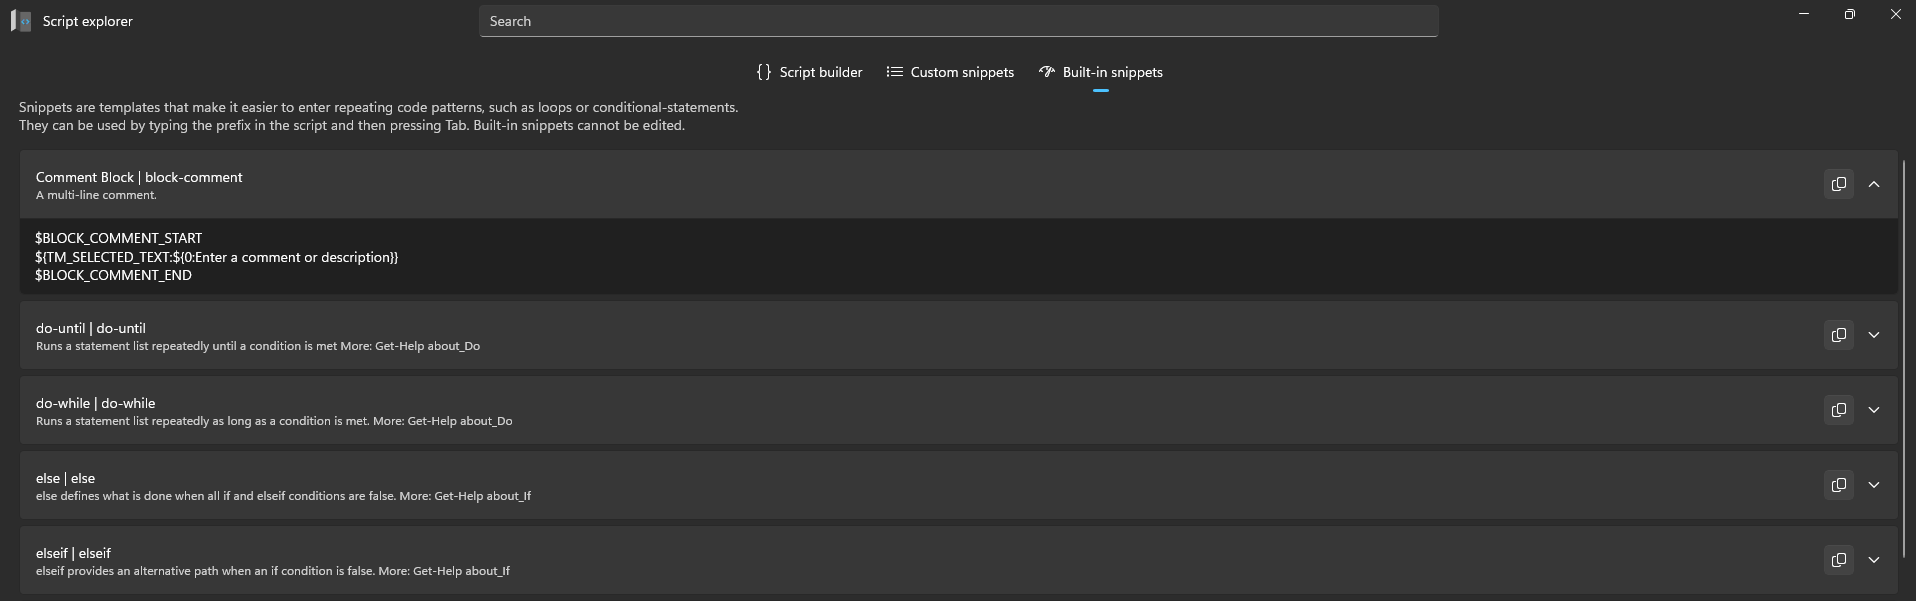Screen dimensions: 1916x601
Task: Click the Script builder braces icon
Action: (x=764, y=72)
